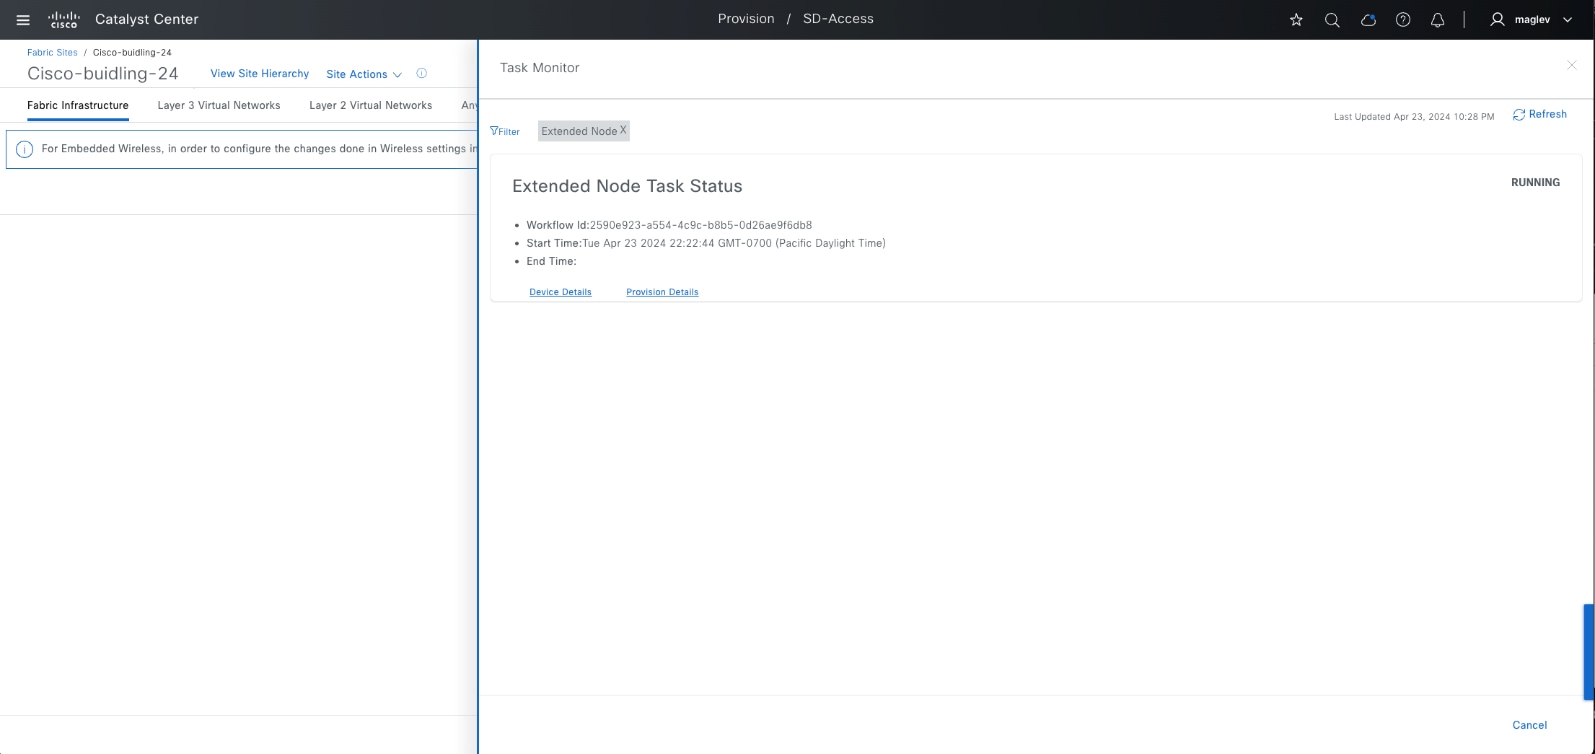Open the global search magnifier
Viewport: 1595px width, 754px height.
1332,20
